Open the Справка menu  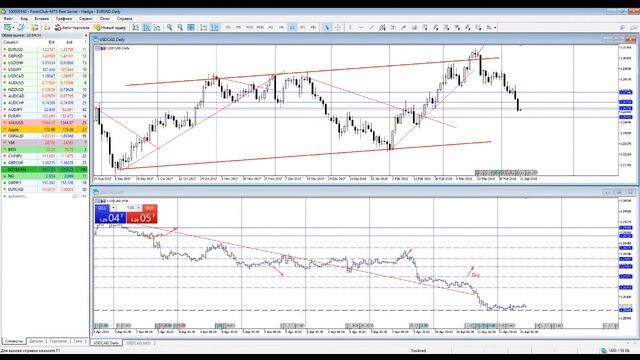point(124,19)
